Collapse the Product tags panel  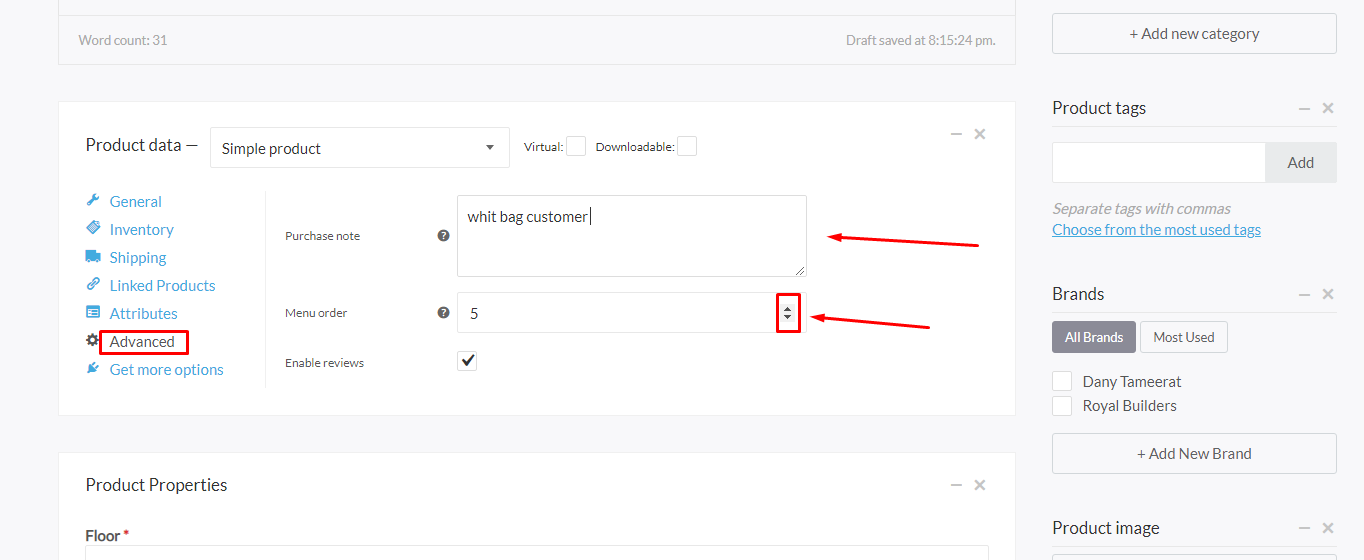tap(1304, 108)
